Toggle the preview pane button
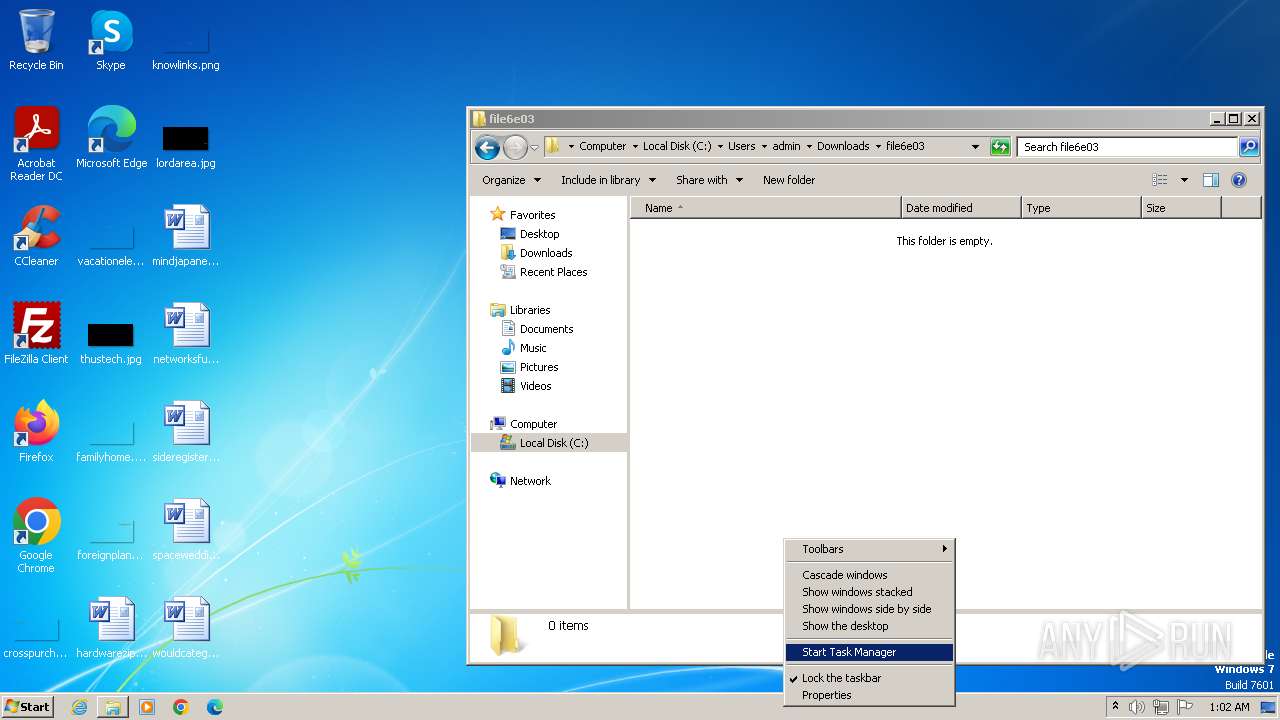Viewport: 1280px width, 720px height. click(1211, 180)
